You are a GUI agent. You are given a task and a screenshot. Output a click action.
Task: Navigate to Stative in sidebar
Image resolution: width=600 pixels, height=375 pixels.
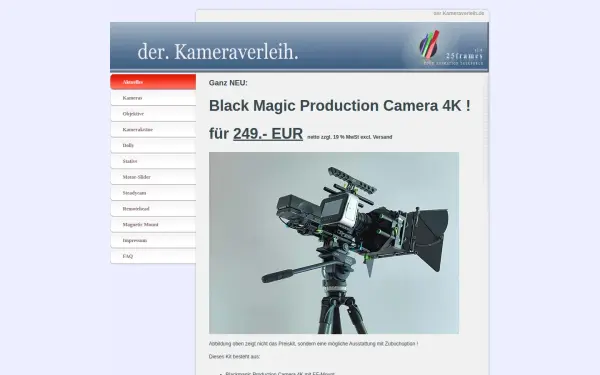pyautogui.click(x=153, y=161)
